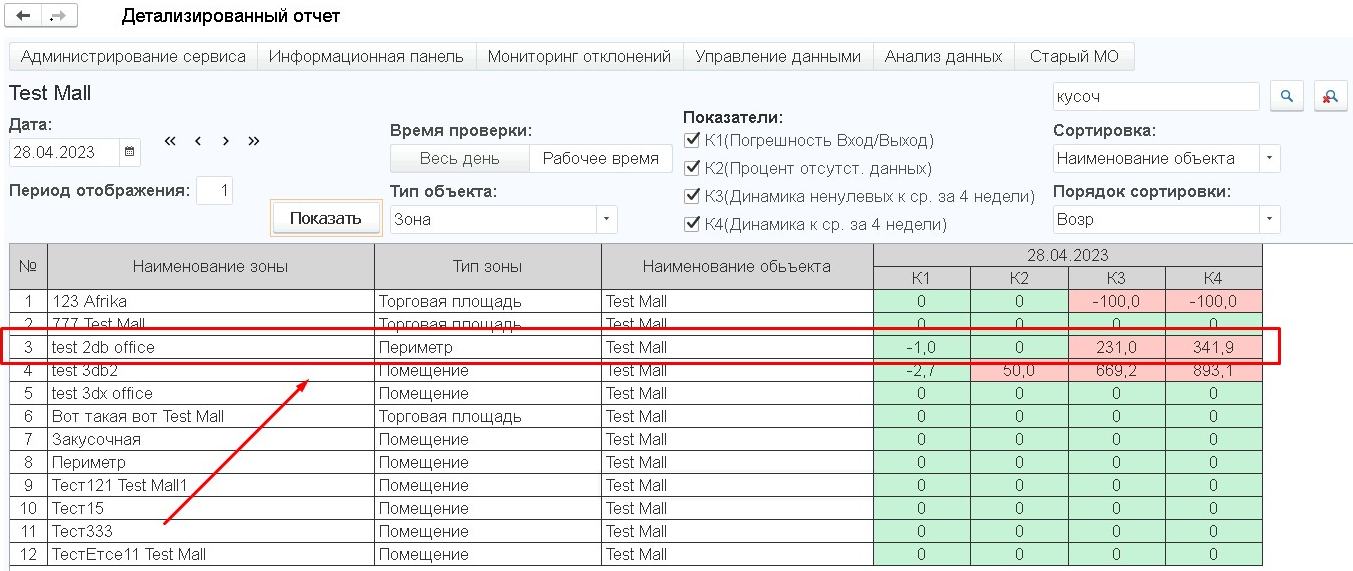Select 'Весь день' check time toggle
This screenshot has width=1353, height=571.
[459, 158]
